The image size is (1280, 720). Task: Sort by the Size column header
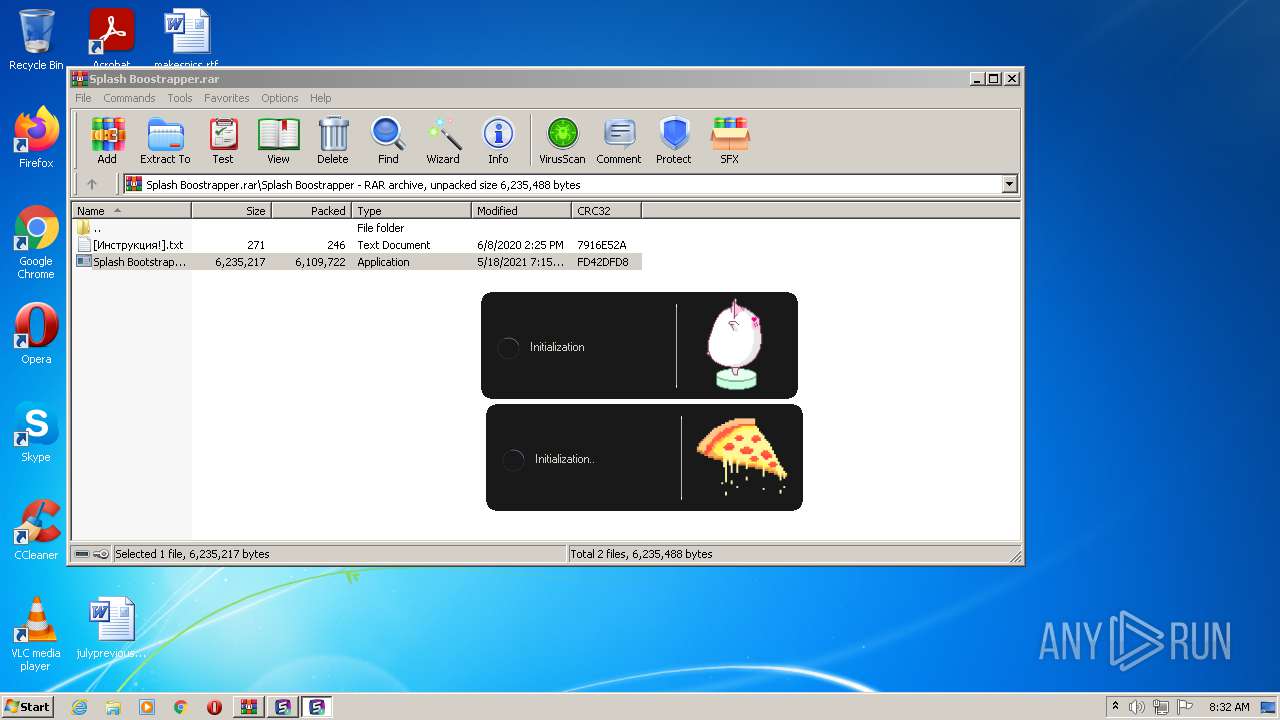tap(232, 211)
